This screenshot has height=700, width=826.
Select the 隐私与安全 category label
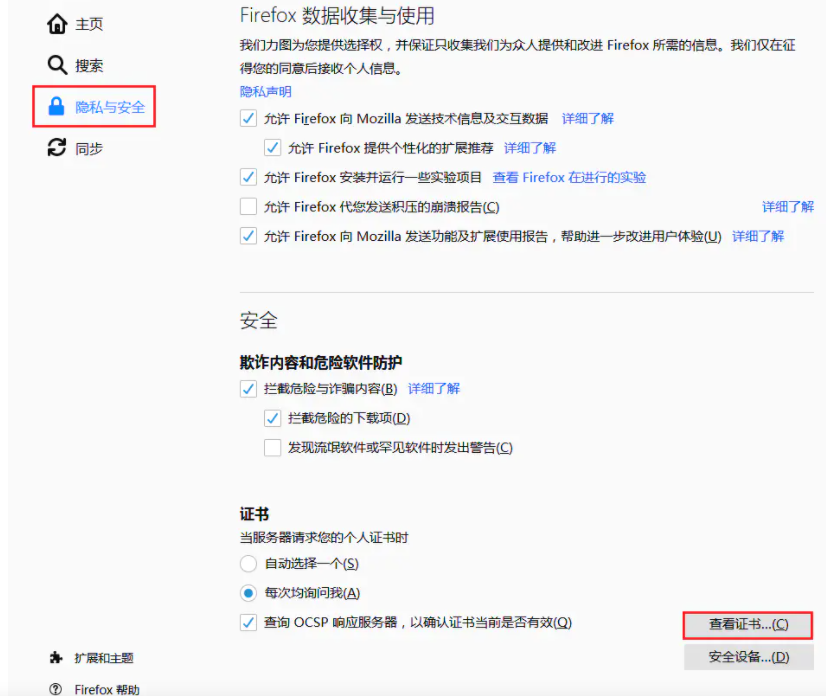[x=110, y=107]
